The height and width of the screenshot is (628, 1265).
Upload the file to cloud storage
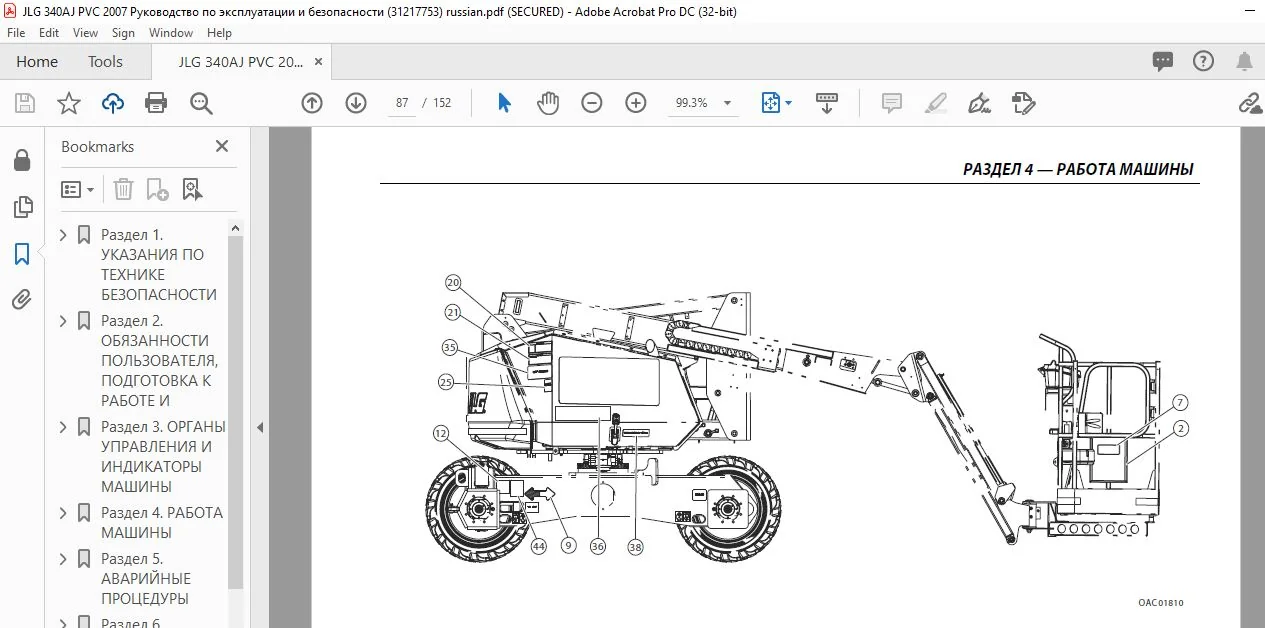coord(112,103)
